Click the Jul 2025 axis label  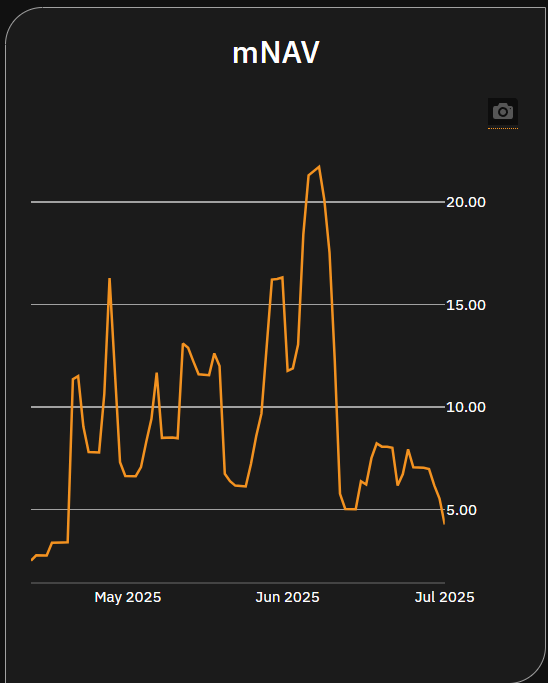point(444,597)
